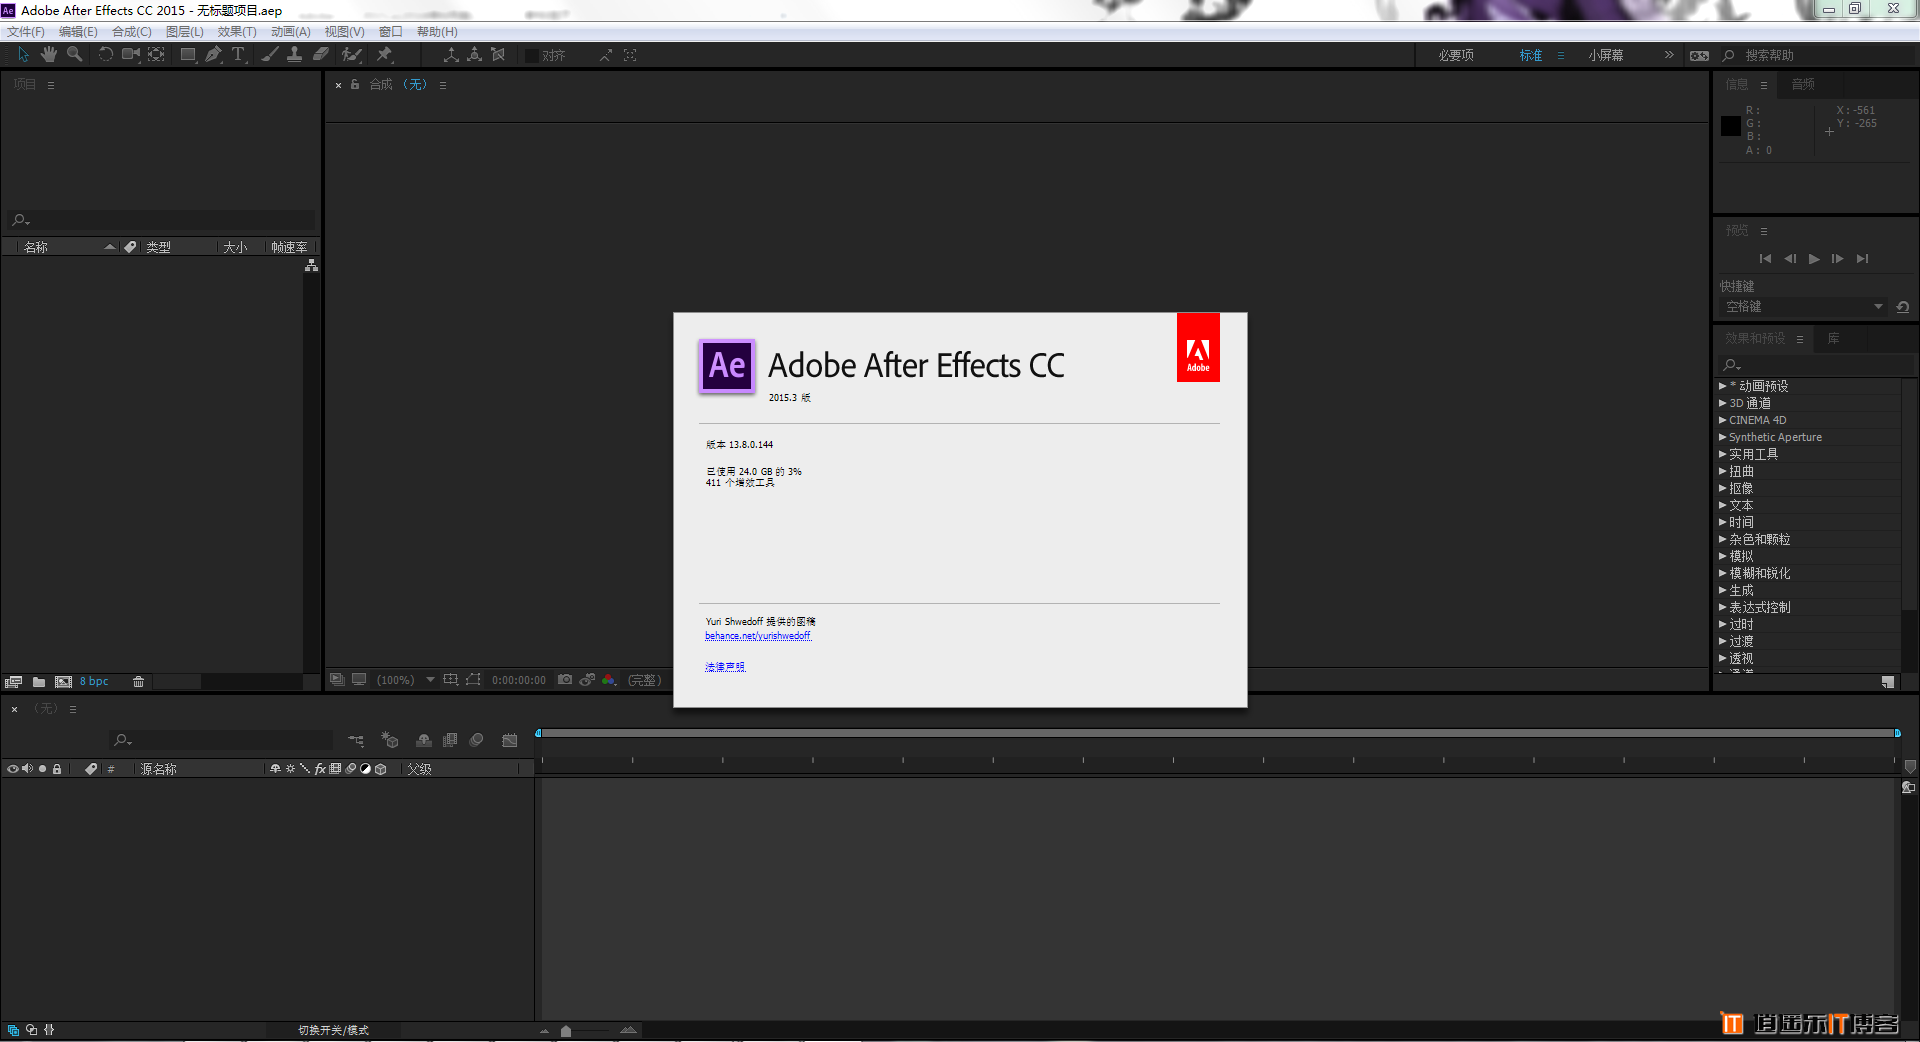Click the 切换开关/模式 toggle button
The image size is (1920, 1042).
coord(333,1030)
